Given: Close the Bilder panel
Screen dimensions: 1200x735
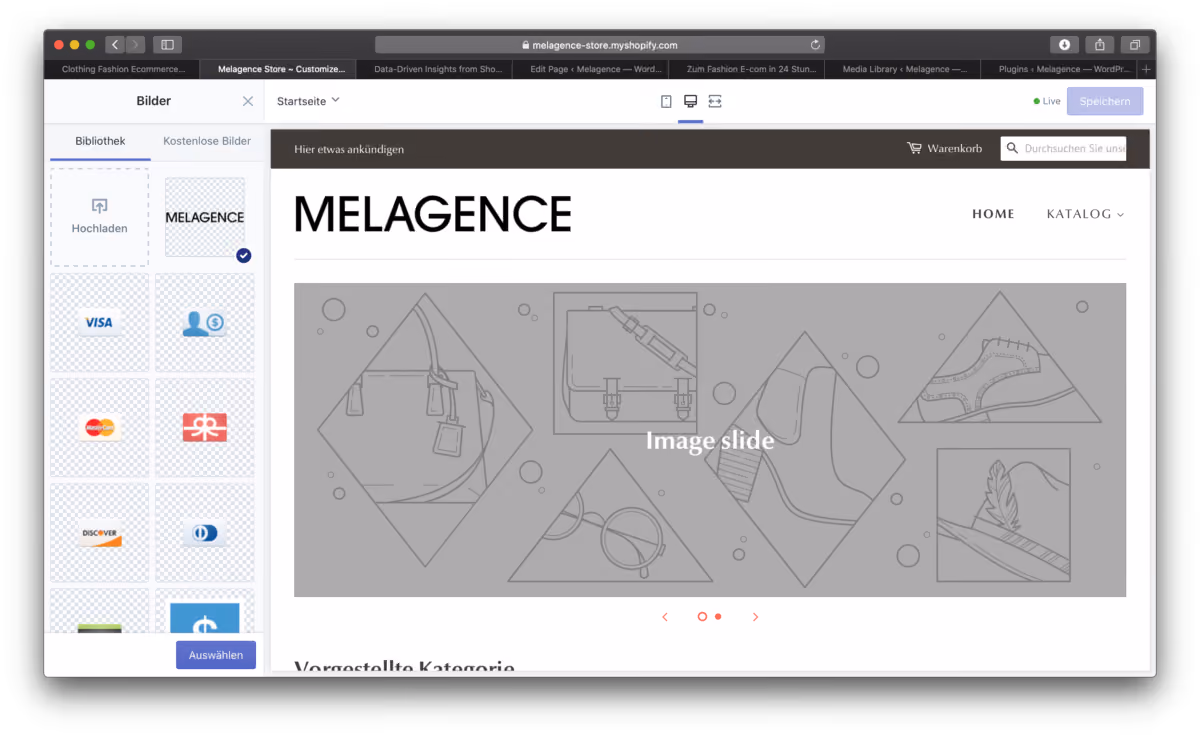Looking at the screenshot, I should [248, 101].
